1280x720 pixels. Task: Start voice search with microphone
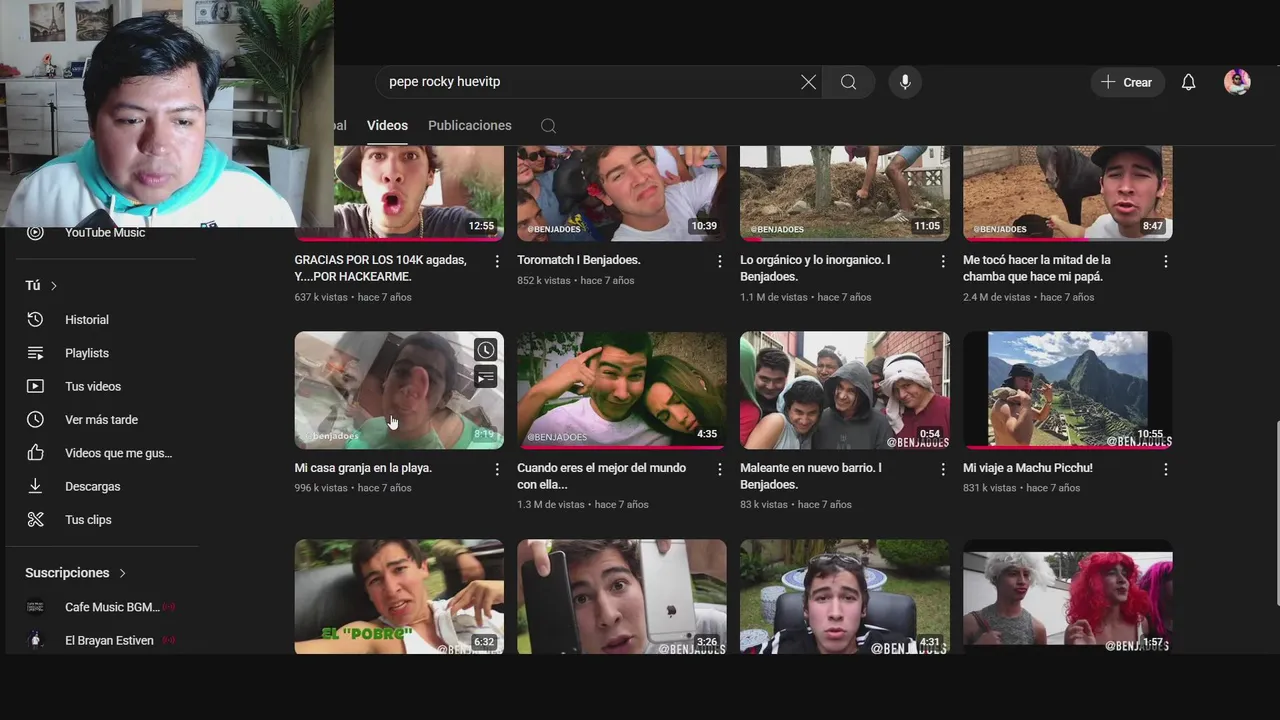point(905,82)
